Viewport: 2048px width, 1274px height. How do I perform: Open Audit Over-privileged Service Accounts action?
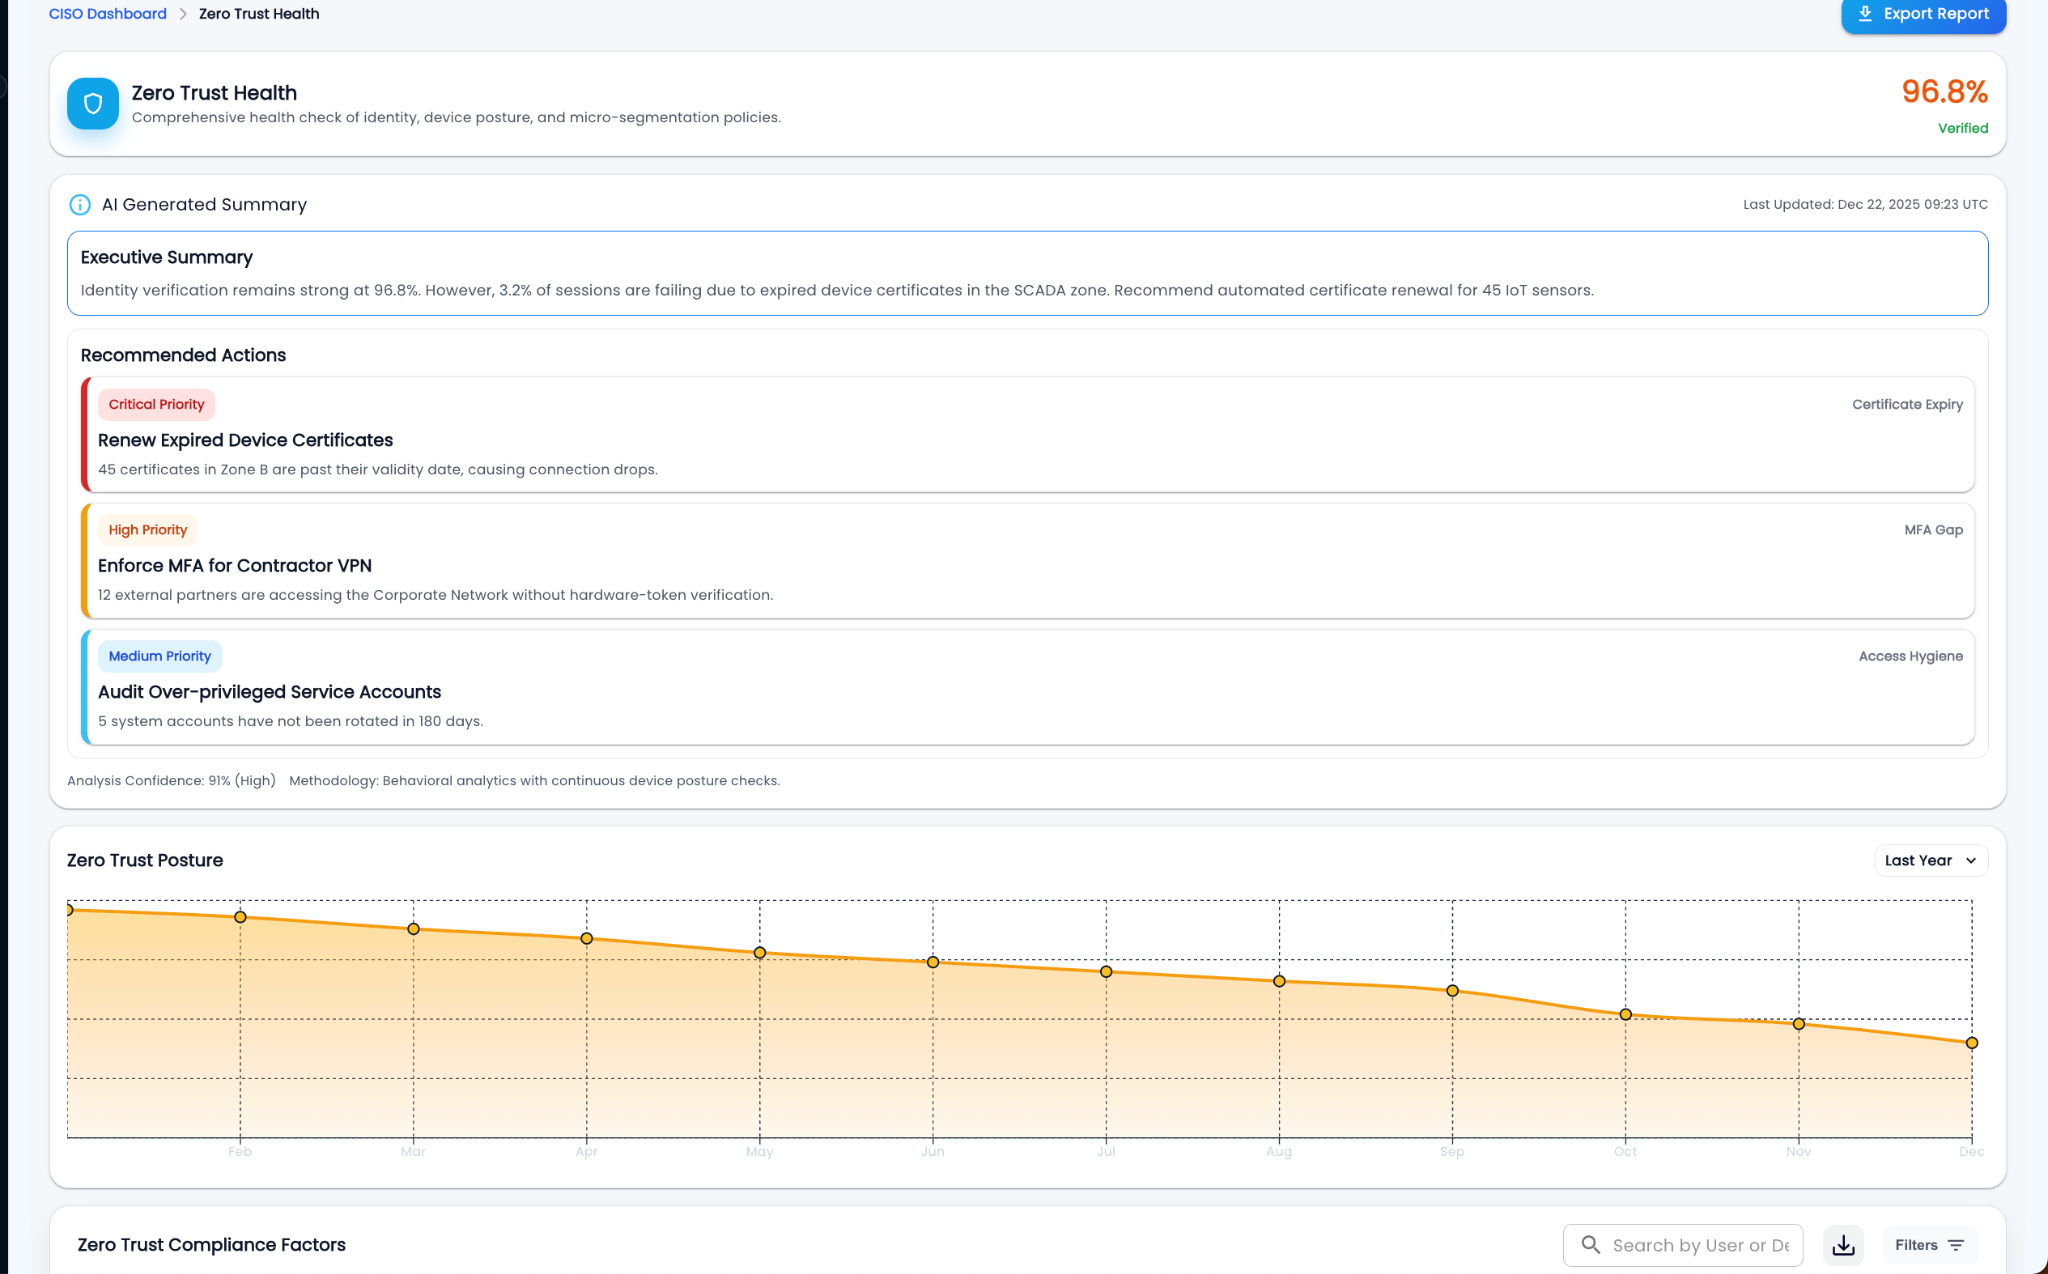(x=269, y=692)
